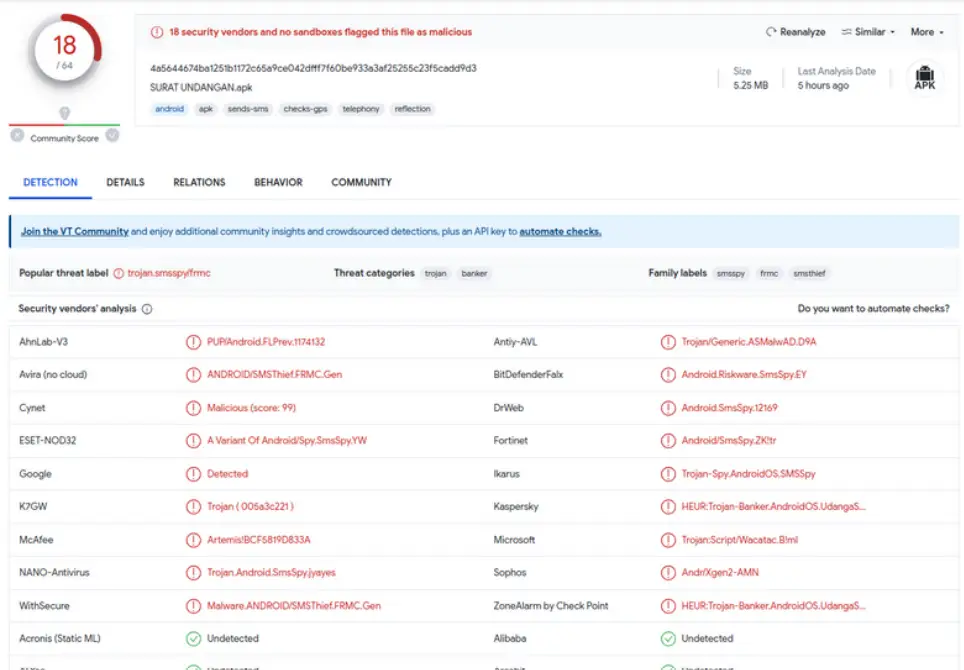
Task: Click the telephony tag
Action: click(x=361, y=109)
